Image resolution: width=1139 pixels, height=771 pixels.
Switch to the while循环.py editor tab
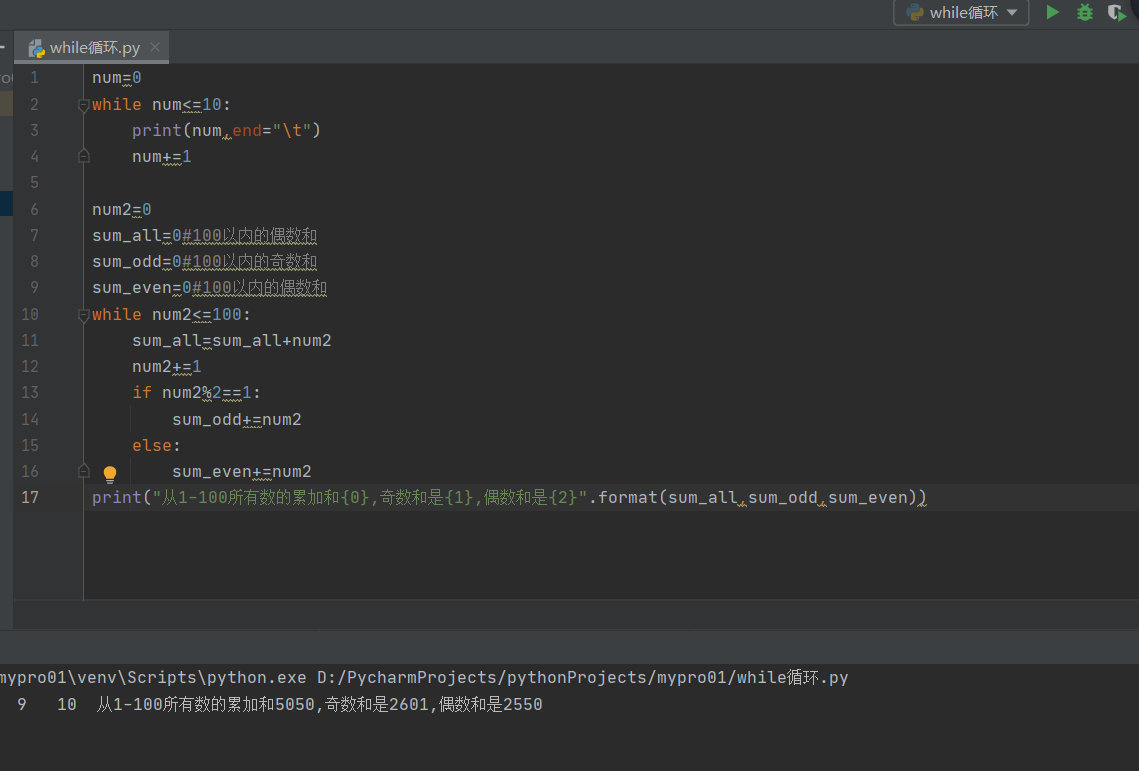pos(94,47)
